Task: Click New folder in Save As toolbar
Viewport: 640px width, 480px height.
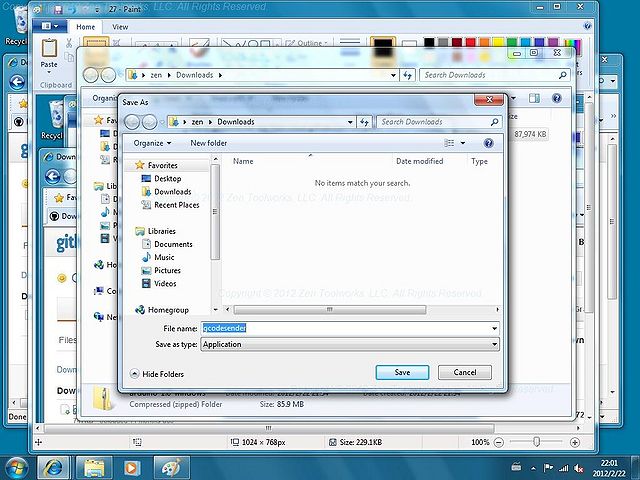Action: (x=209, y=143)
